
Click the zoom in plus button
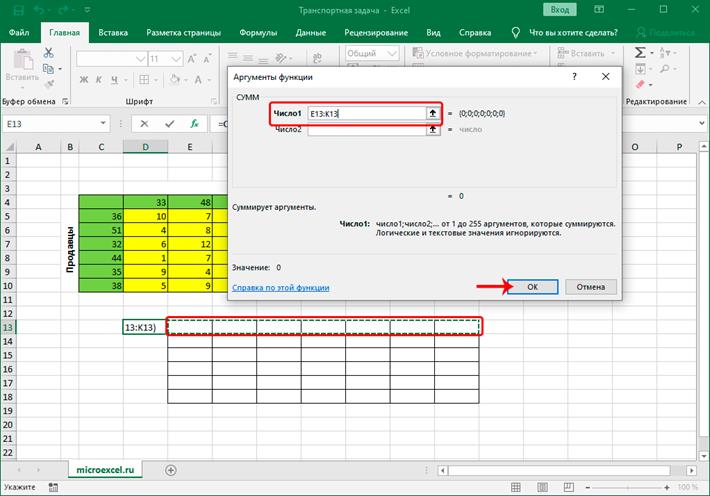[667, 487]
